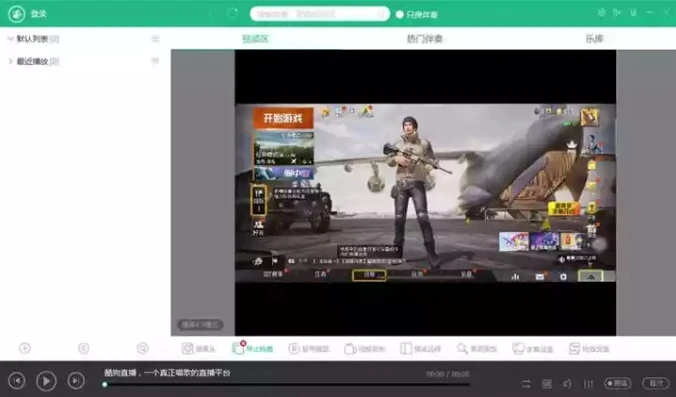
Task: Click the grey pill button at the video's lower left
Action: (200, 324)
